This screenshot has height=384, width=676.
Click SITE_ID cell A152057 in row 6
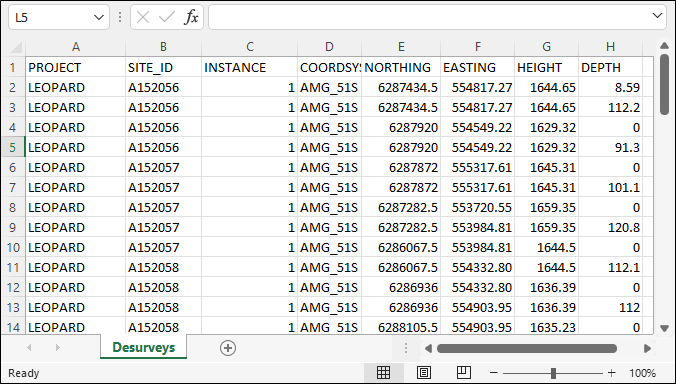tap(163, 167)
